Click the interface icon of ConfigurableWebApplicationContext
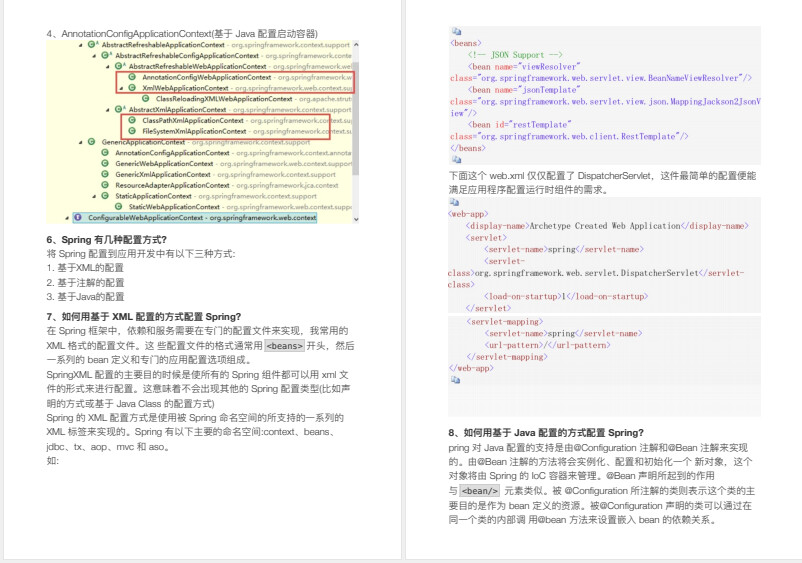802x563 pixels. tap(78, 217)
